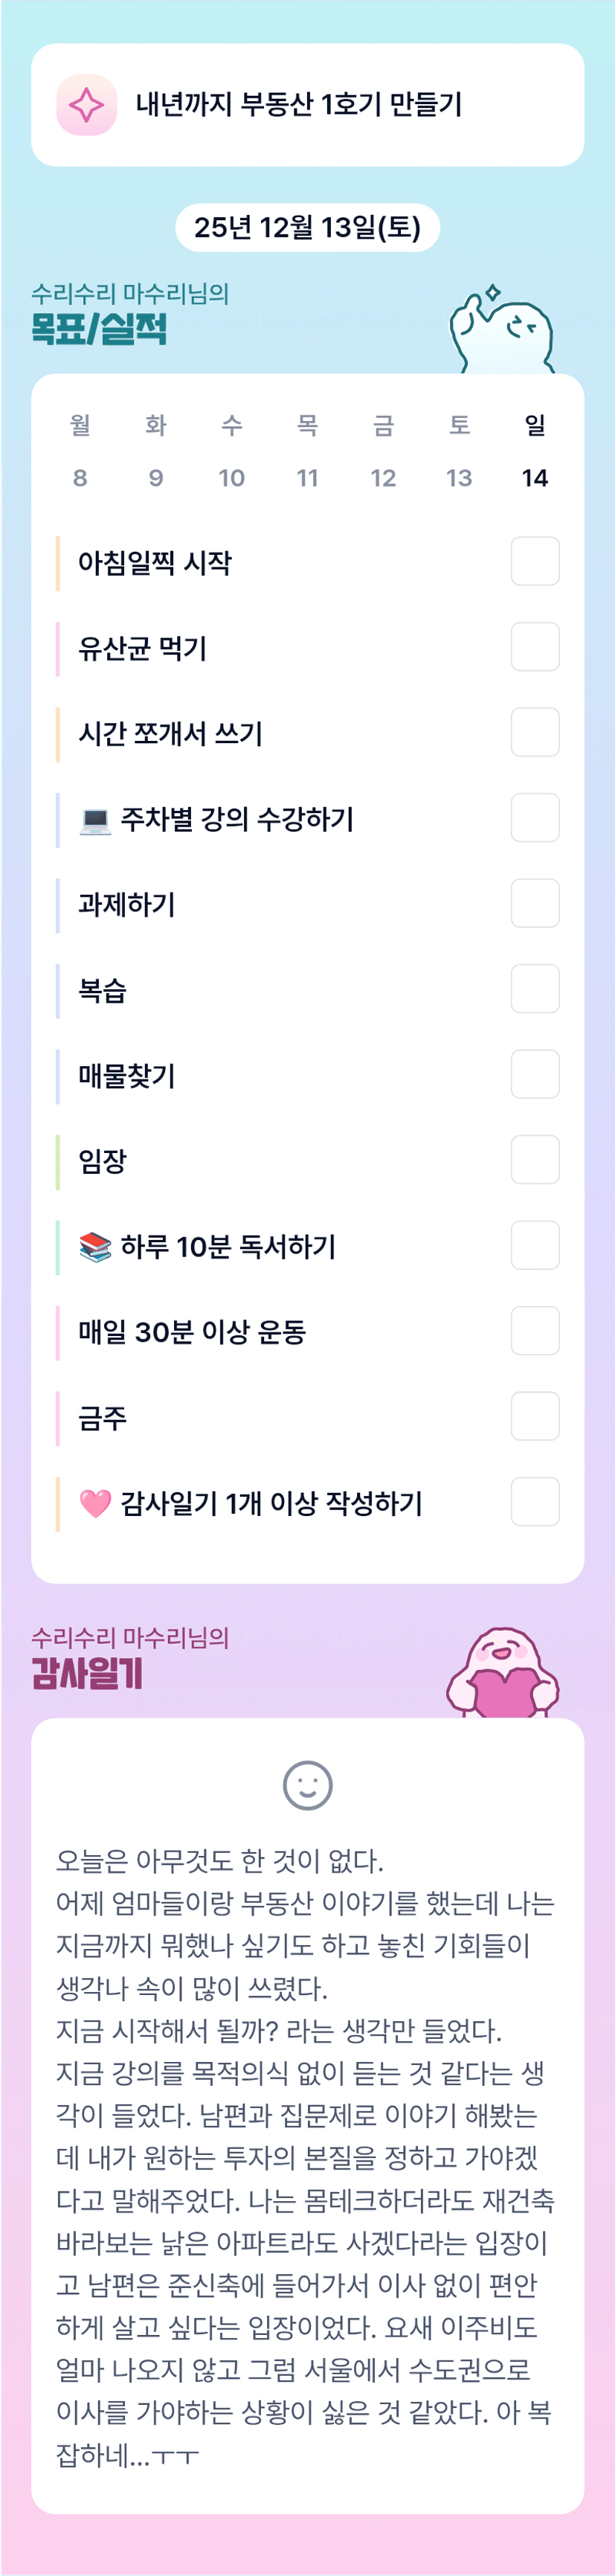The width and height of the screenshot is (615, 2576).
Task: Mark 금주 as done
Action: tap(534, 1417)
